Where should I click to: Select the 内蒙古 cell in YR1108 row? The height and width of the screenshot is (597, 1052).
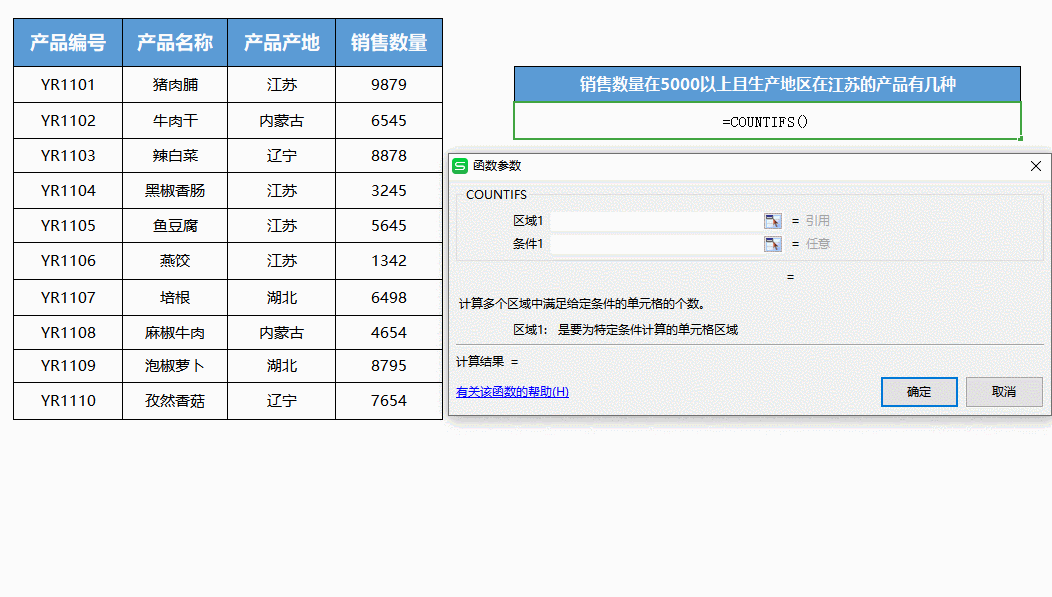click(x=282, y=333)
